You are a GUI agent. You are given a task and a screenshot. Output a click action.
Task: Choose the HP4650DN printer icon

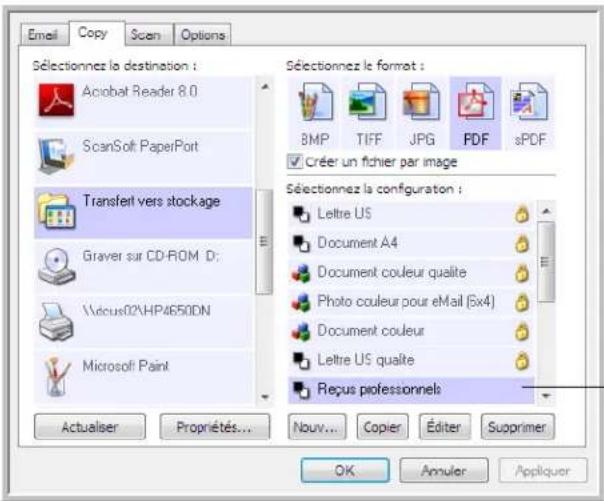[56, 322]
